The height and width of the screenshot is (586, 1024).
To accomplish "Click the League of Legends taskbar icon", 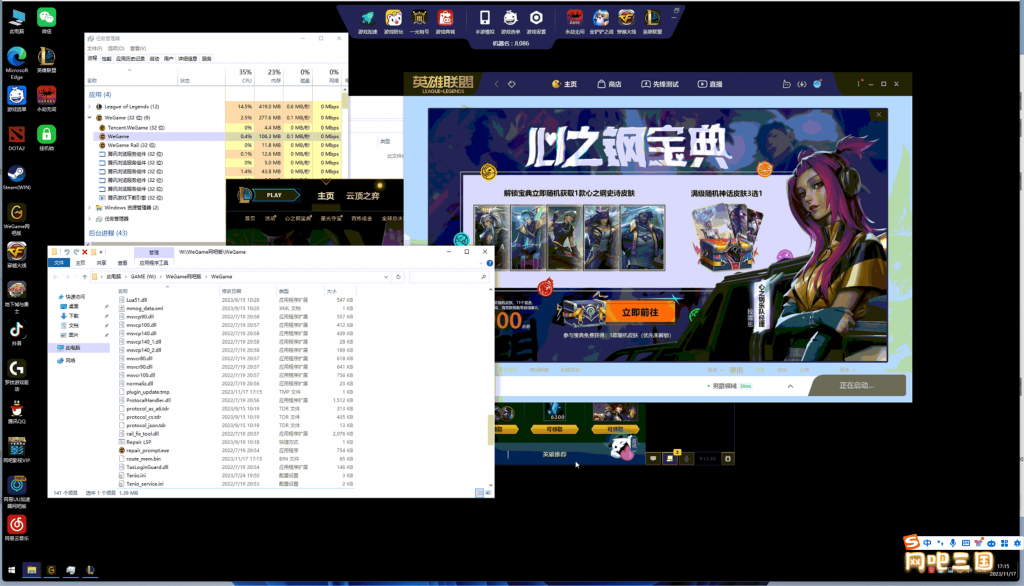I will [90, 570].
